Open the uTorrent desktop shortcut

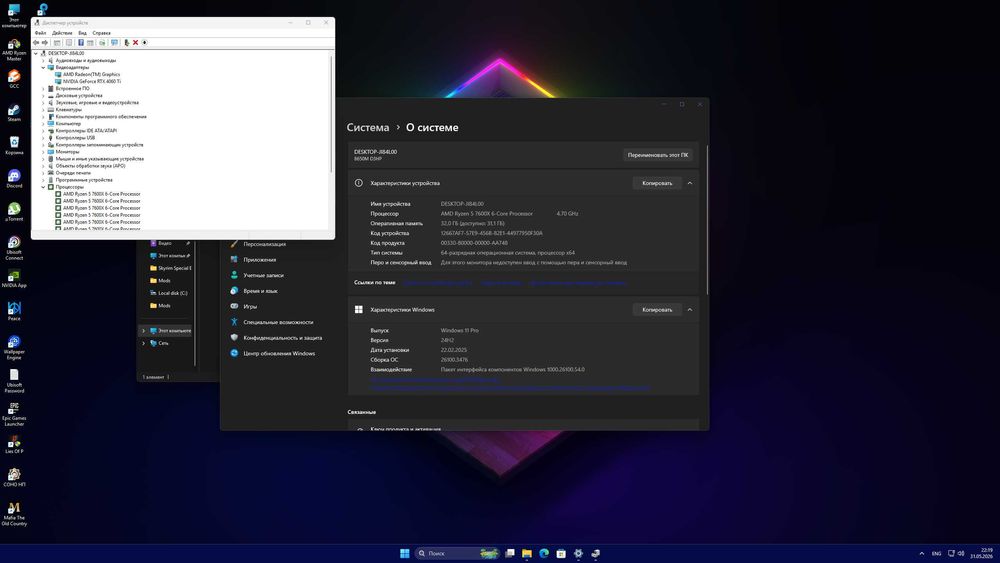click(14, 212)
